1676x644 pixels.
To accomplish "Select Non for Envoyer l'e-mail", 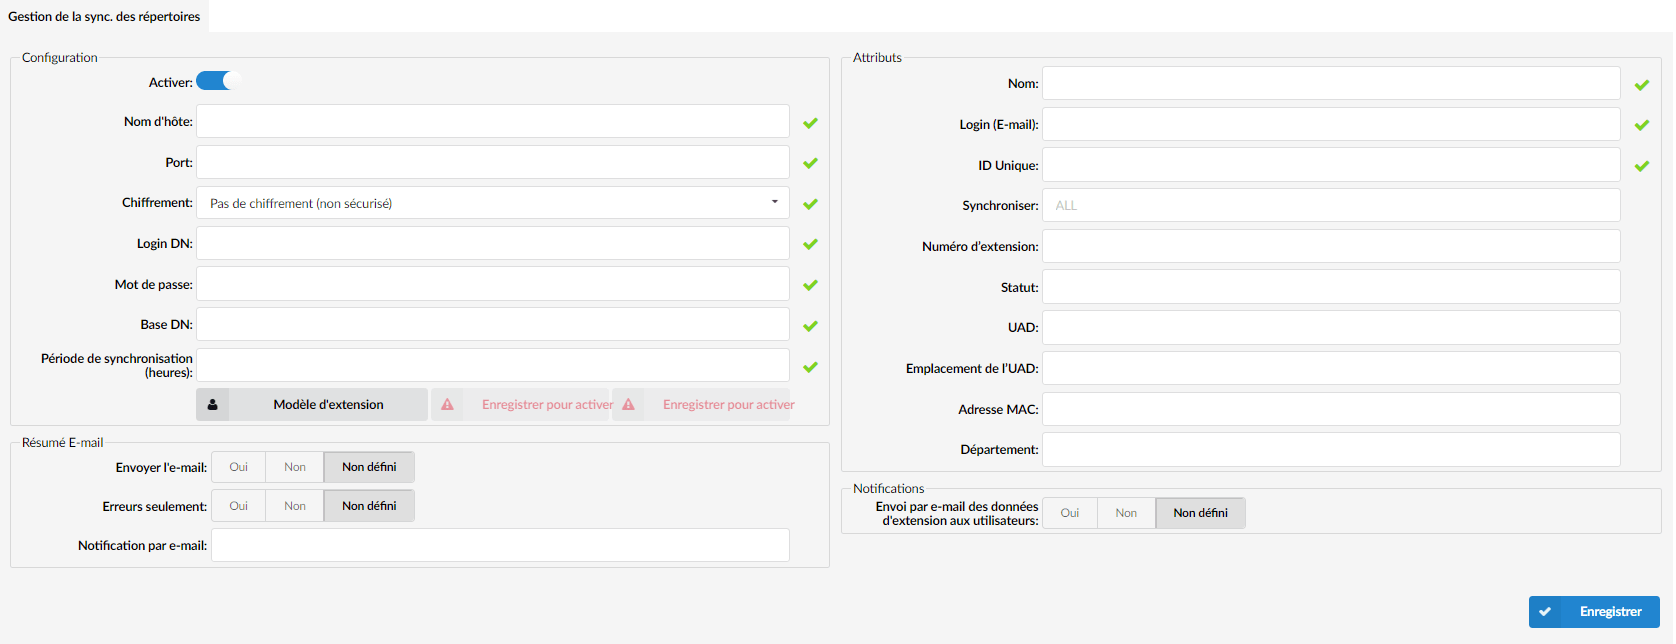I will pyautogui.click(x=295, y=467).
